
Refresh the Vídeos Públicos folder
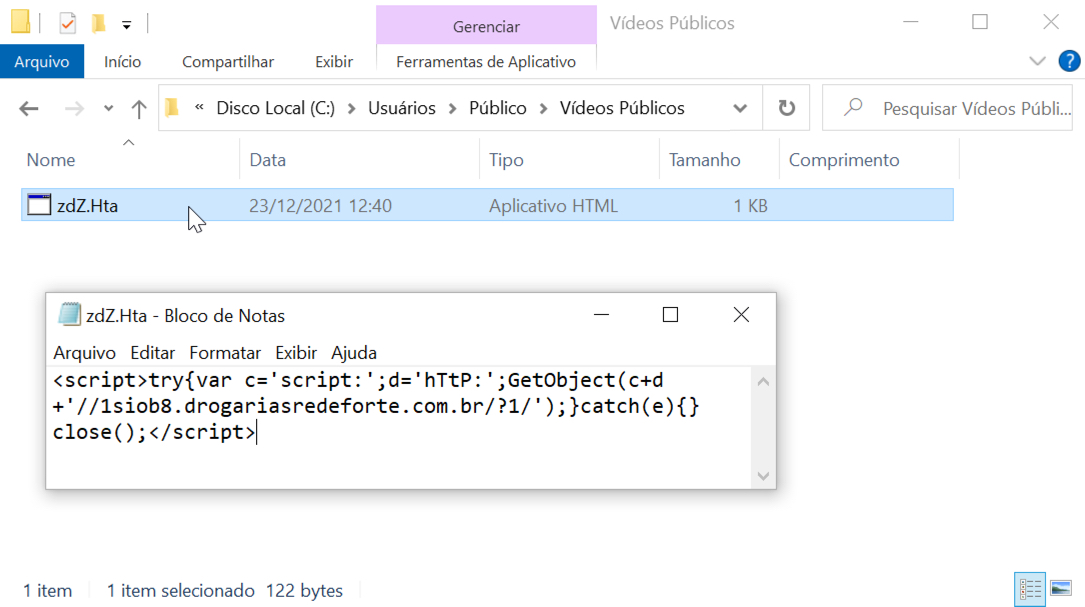(x=786, y=108)
